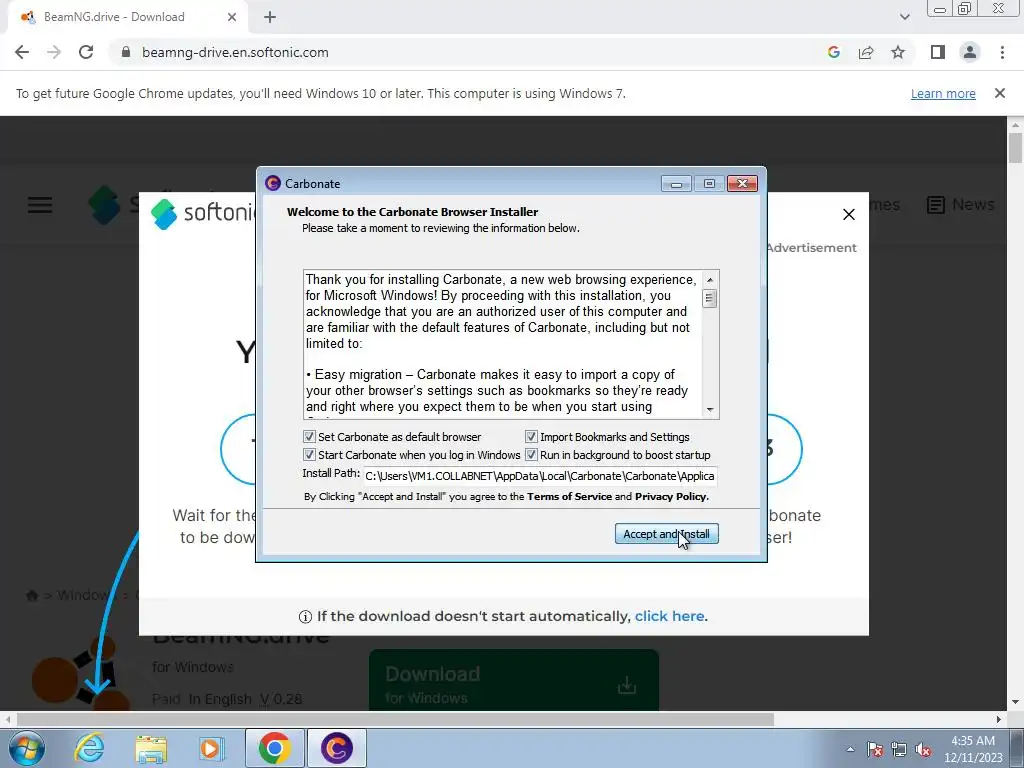Launch Internet Explorer from taskbar
1024x768 pixels.
[x=89, y=748]
